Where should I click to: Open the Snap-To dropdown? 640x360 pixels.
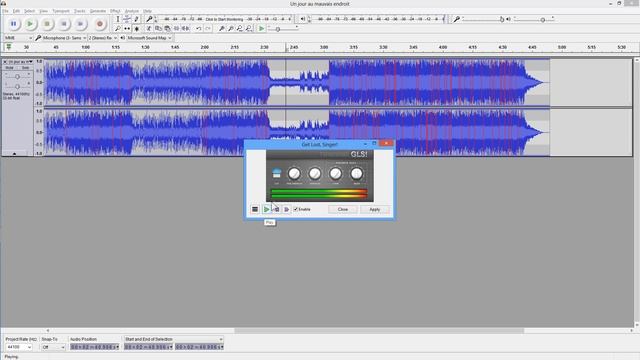[x=53, y=347]
